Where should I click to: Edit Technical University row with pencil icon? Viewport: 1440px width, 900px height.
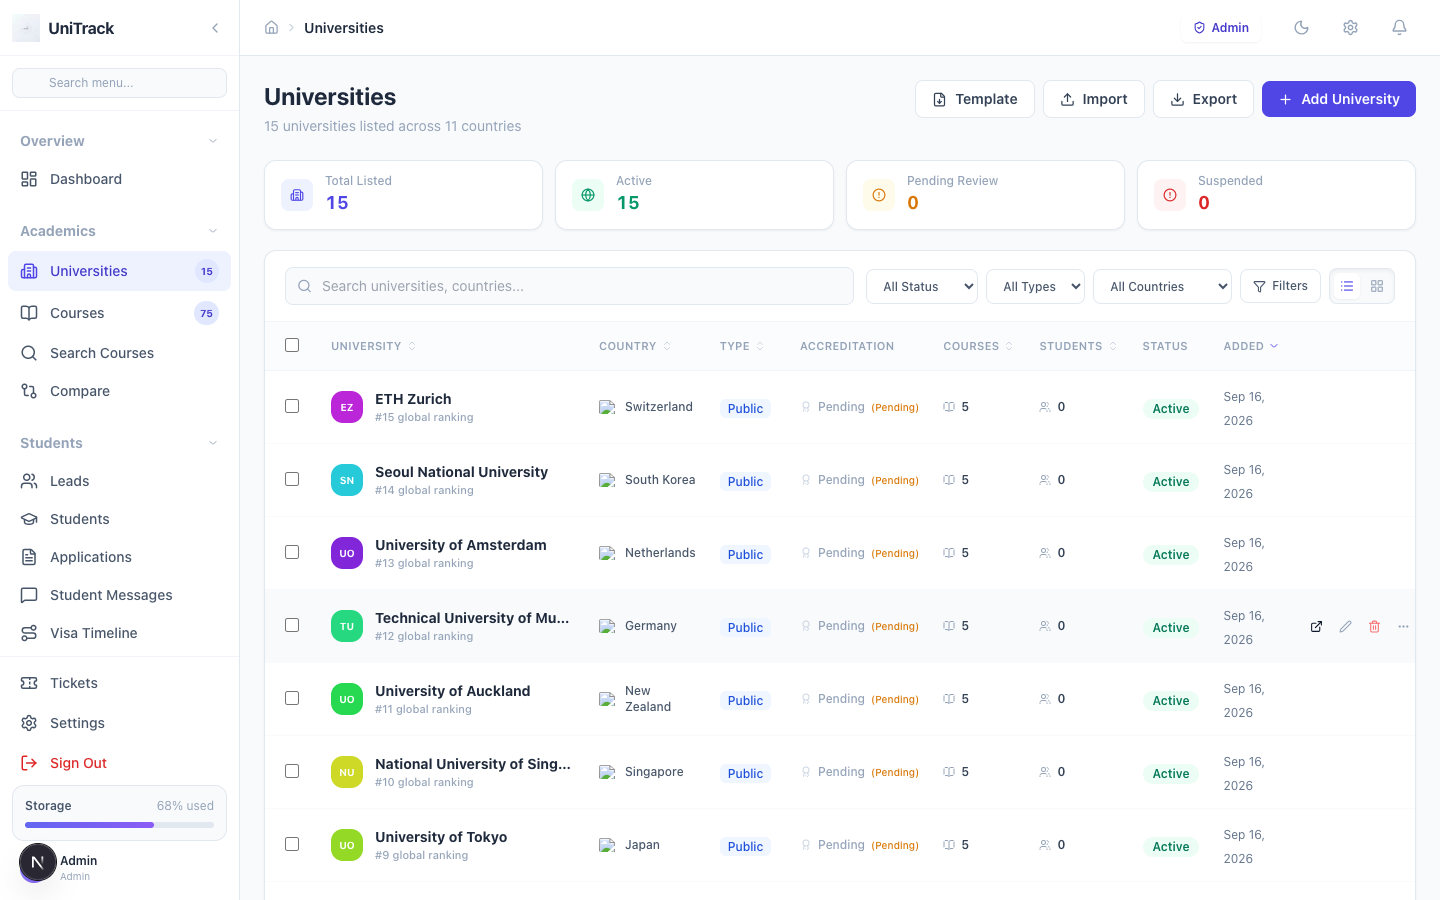click(x=1345, y=626)
